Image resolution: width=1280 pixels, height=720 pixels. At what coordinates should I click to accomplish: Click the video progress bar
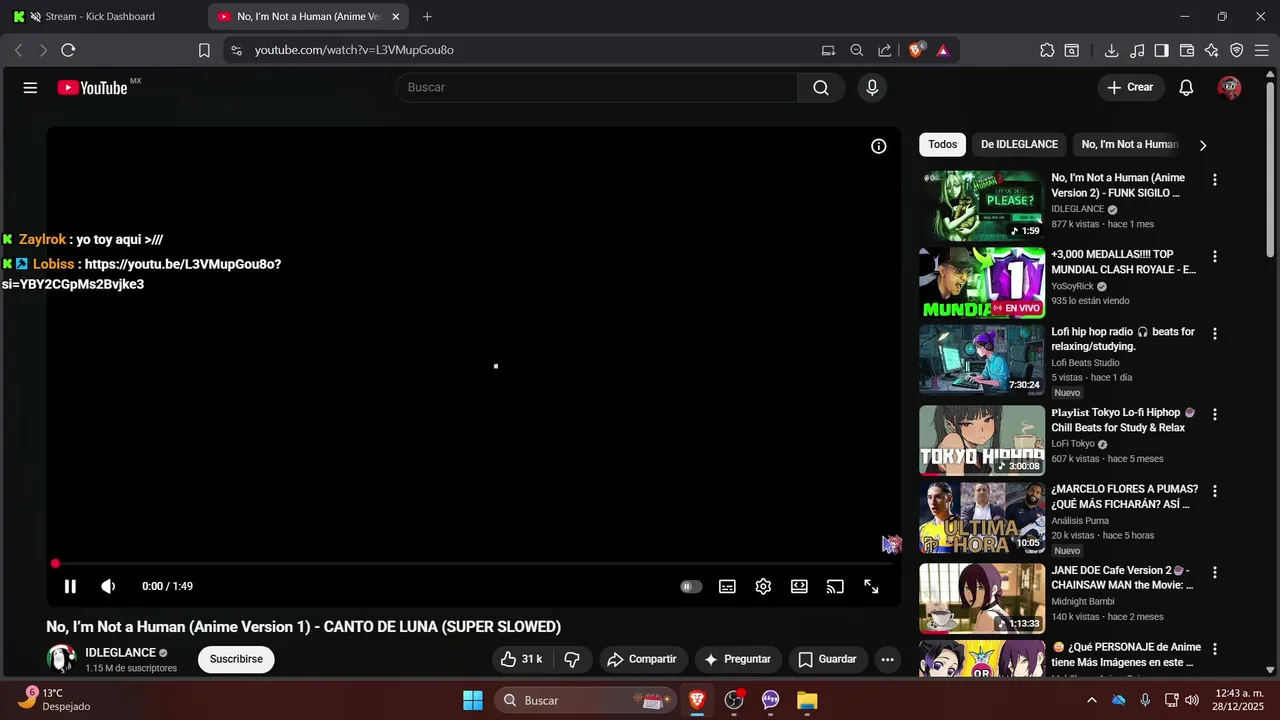pos(473,564)
